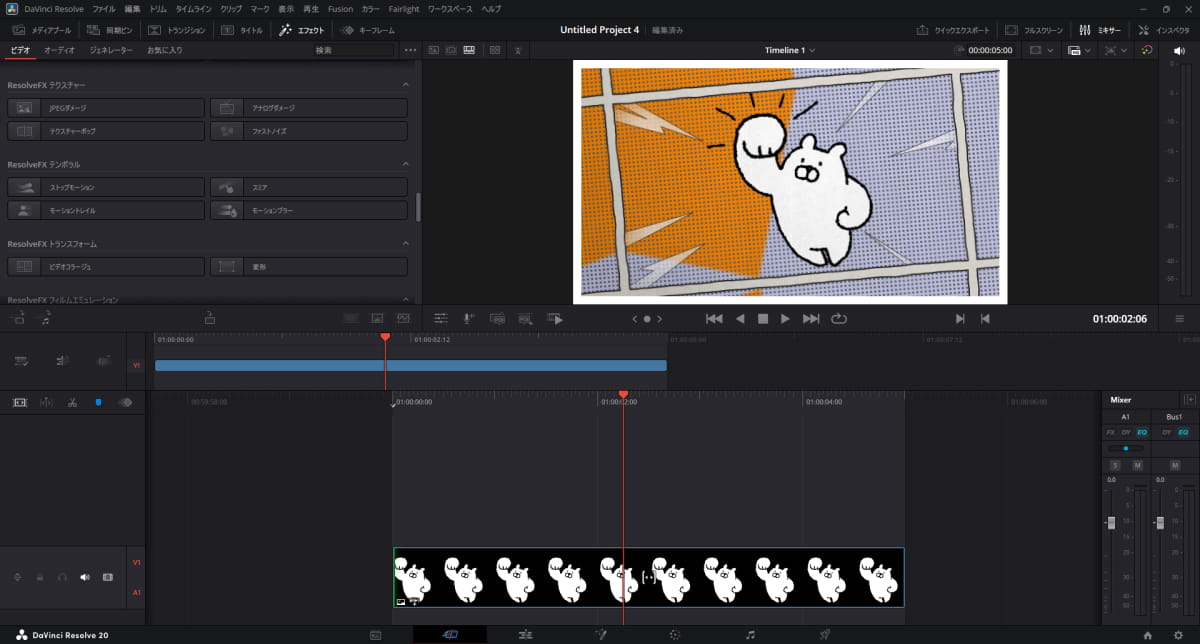
Task: Collapse the ResolveFX フィルムエミュレーション section
Action: 406,299
